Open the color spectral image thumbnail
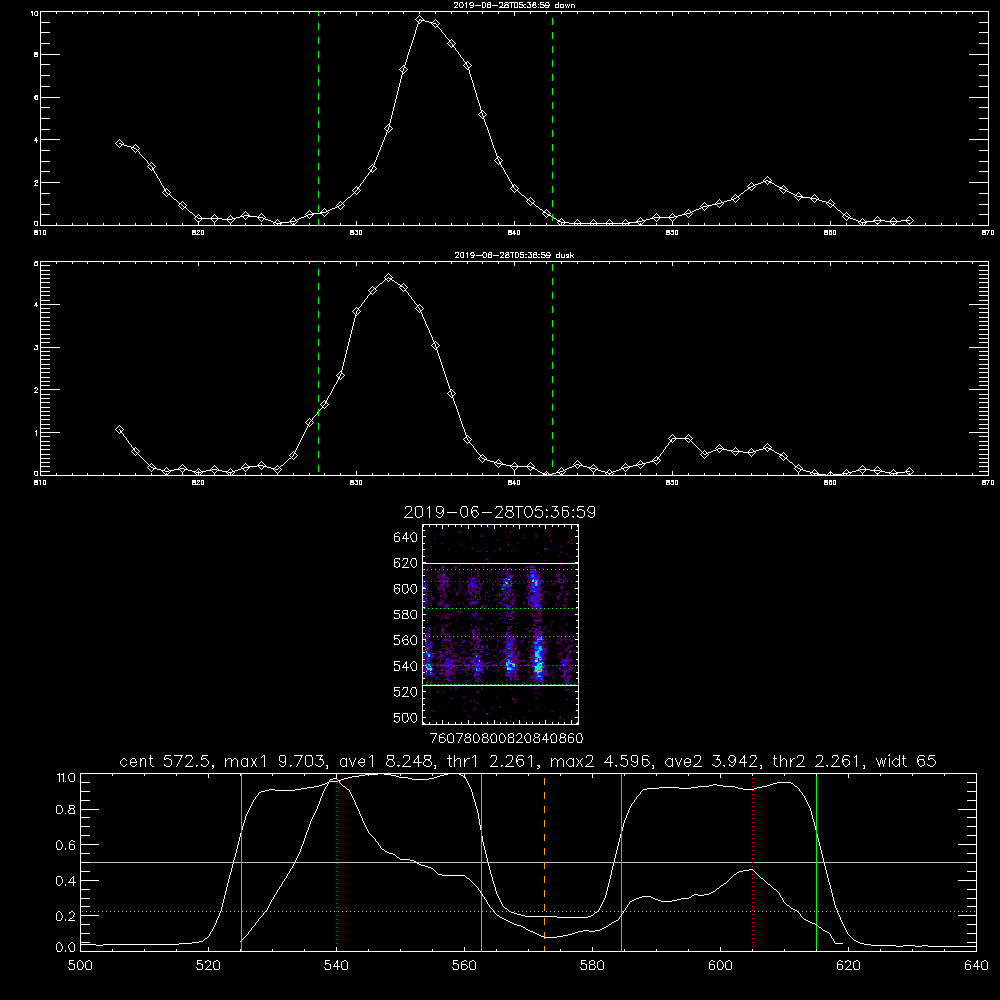Screen dimensions: 1000x1000 (x=500, y=624)
